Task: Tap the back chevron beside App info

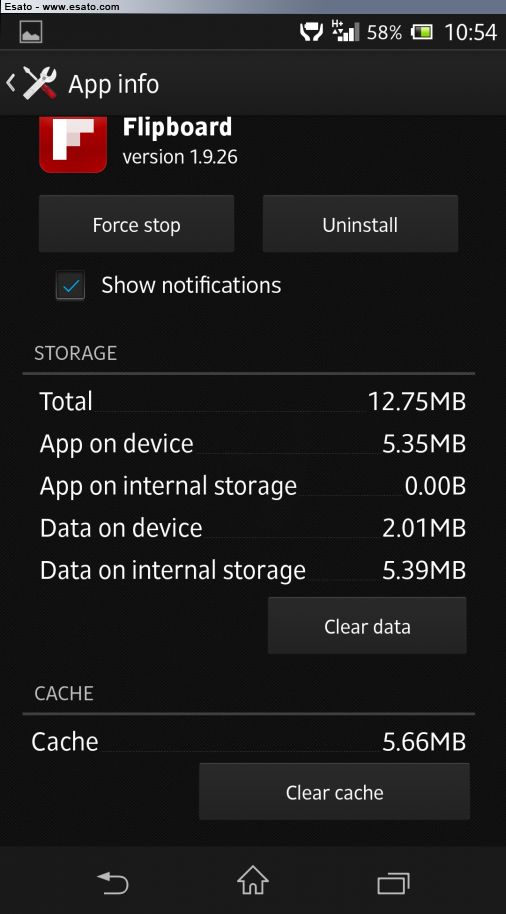Action: pyautogui.click(x=10, y=83)
